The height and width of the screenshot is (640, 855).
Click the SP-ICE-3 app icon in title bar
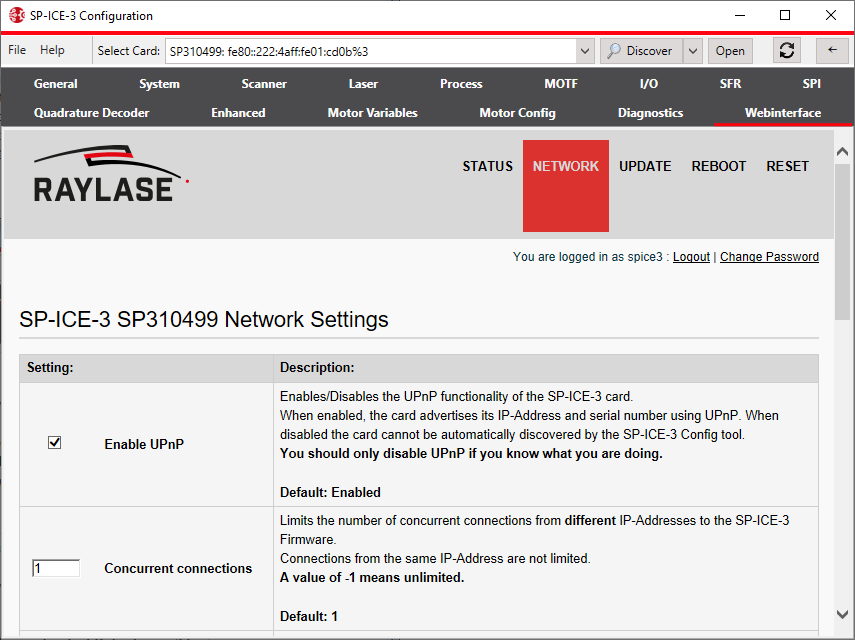click(x=17, y=15)
